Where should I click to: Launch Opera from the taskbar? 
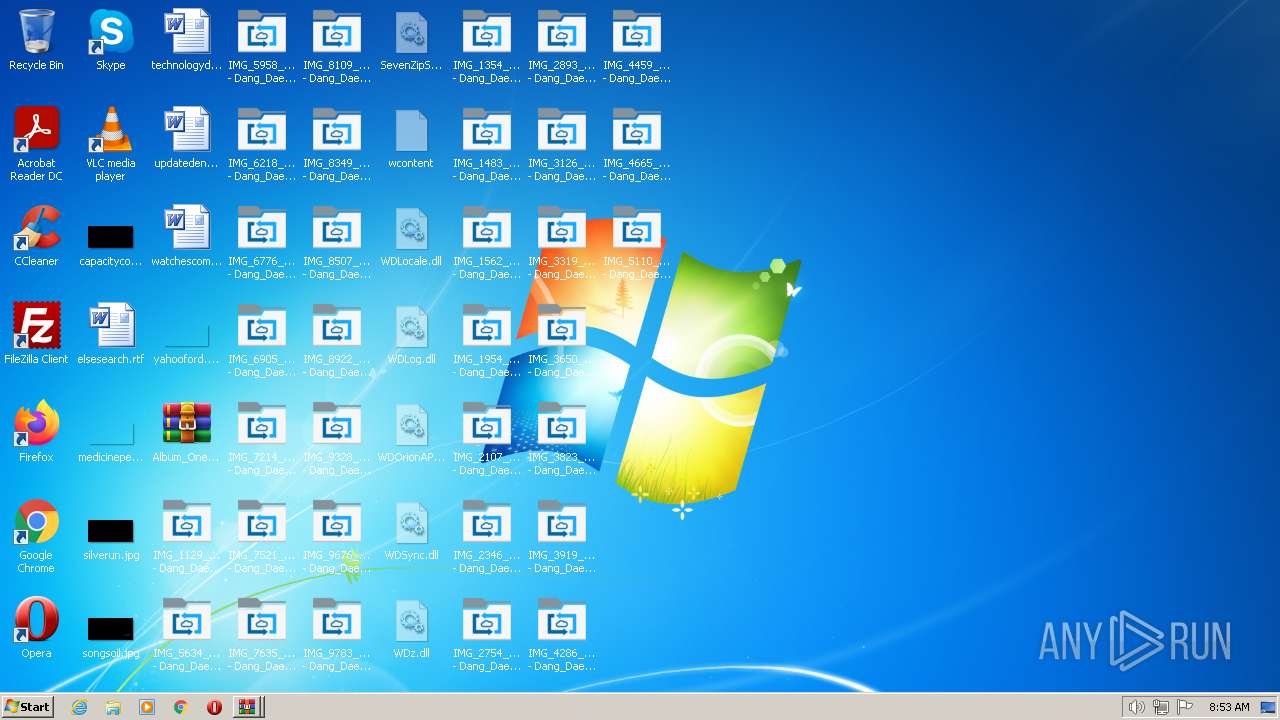tap(214, 707)
